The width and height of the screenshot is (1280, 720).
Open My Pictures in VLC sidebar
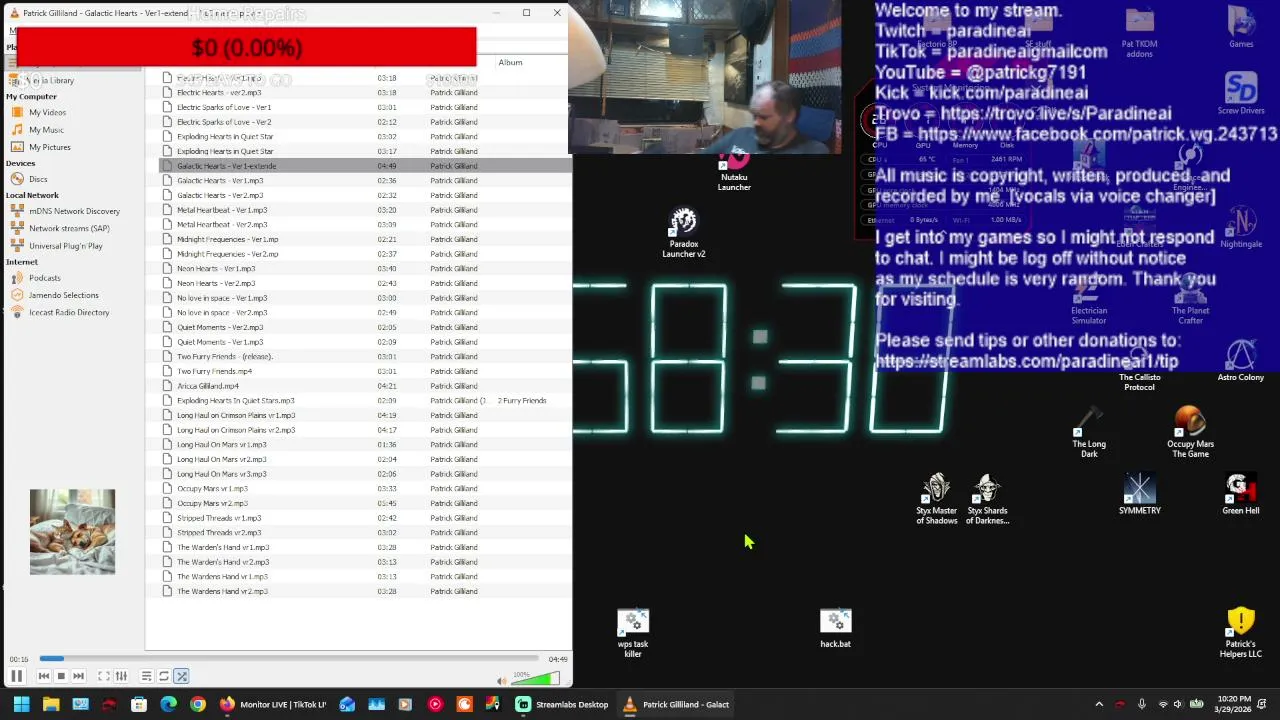49,147
